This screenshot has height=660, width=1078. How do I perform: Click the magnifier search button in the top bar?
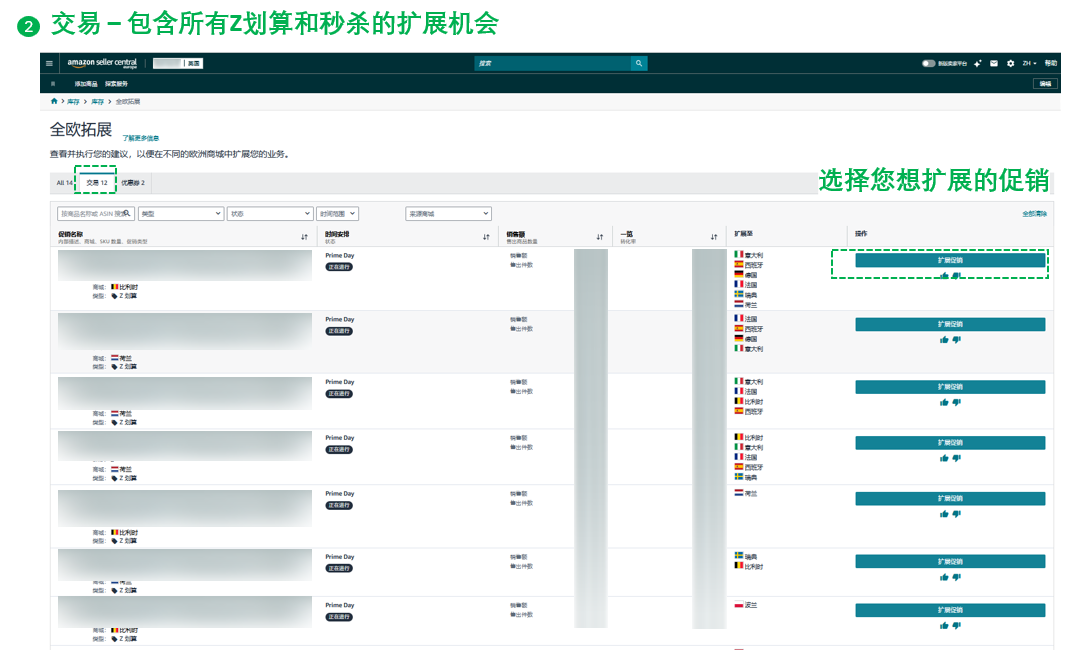pos(639,63)
